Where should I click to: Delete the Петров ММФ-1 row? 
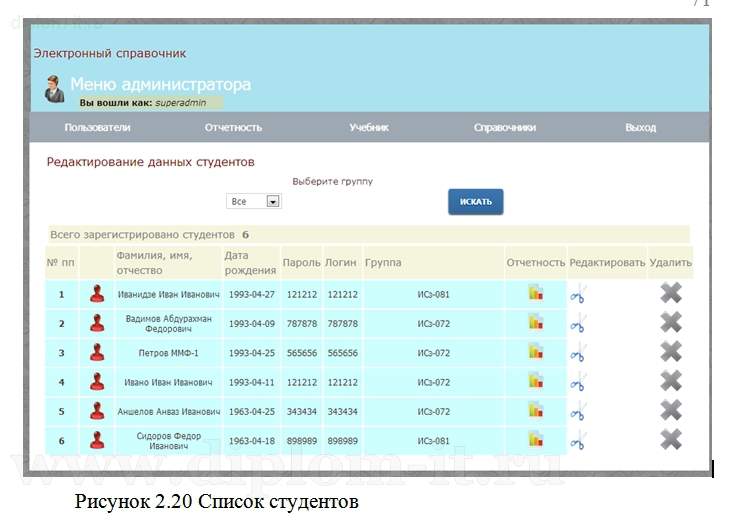pos(671,352)
